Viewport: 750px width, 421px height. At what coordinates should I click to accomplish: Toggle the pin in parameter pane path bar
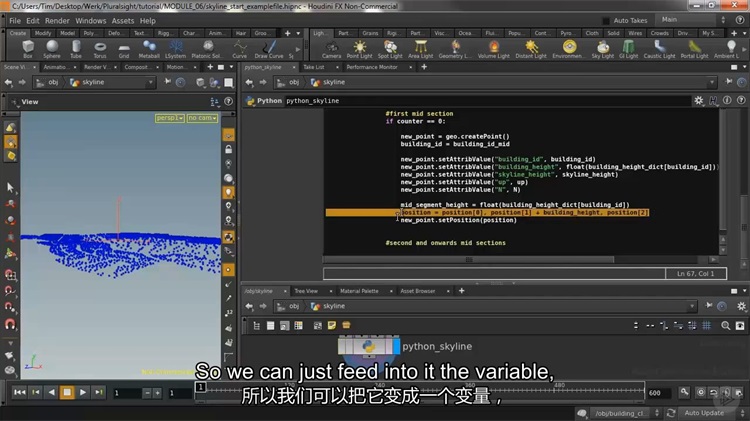point(728,82)
